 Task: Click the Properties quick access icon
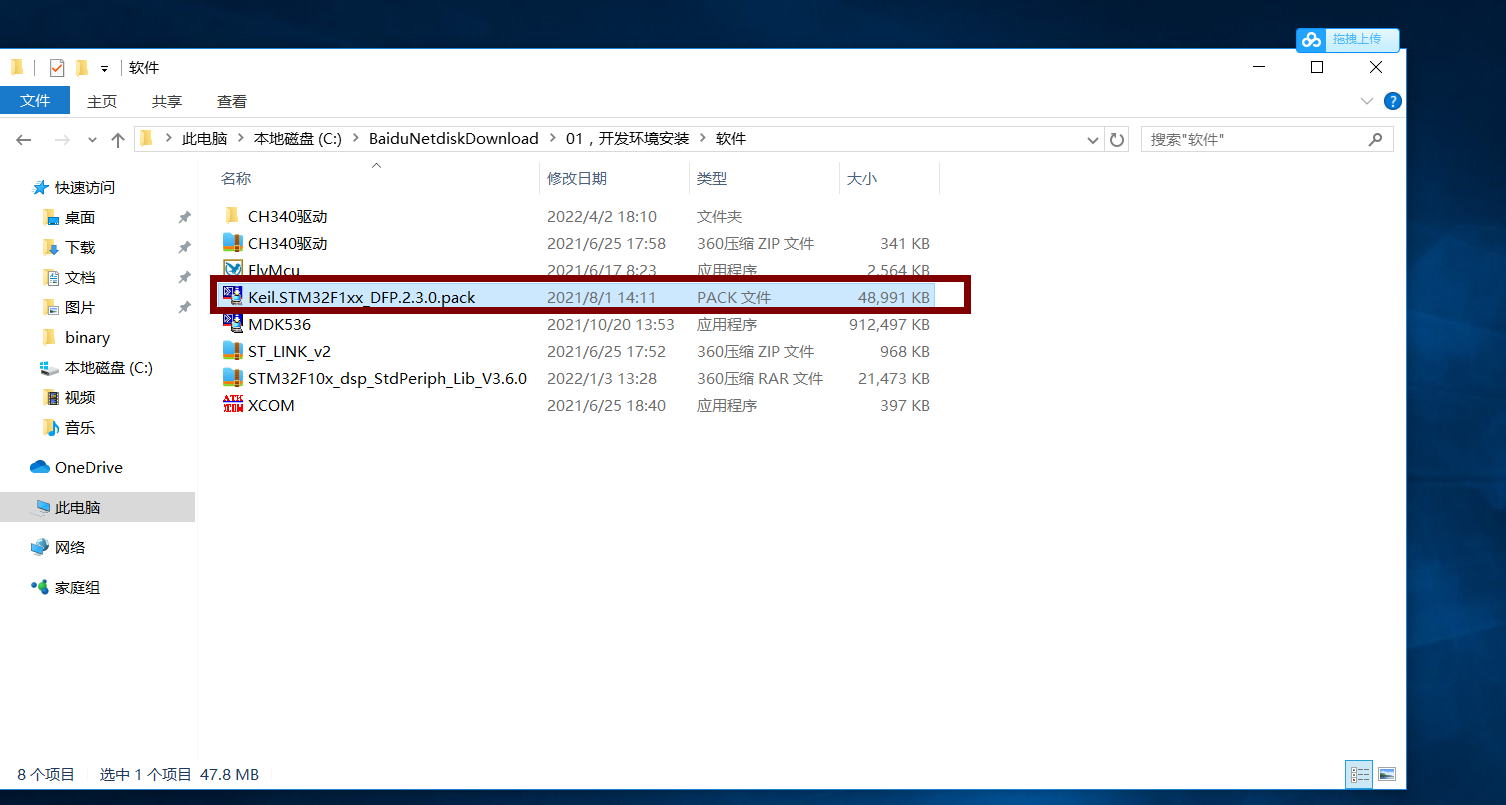tap(56, 68)
